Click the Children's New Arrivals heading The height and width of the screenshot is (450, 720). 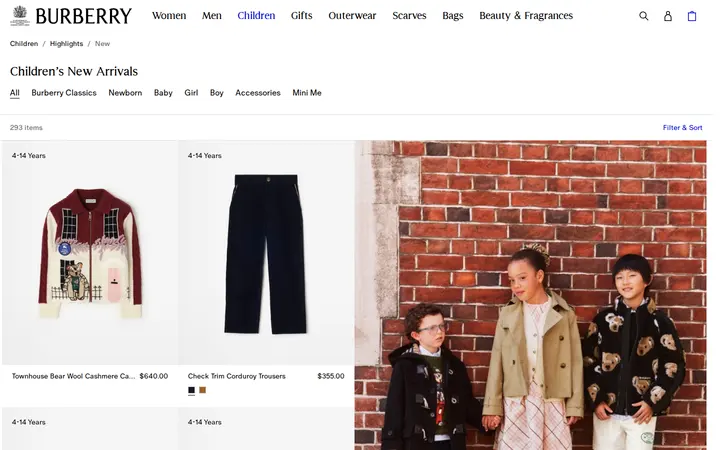(74, 72)
